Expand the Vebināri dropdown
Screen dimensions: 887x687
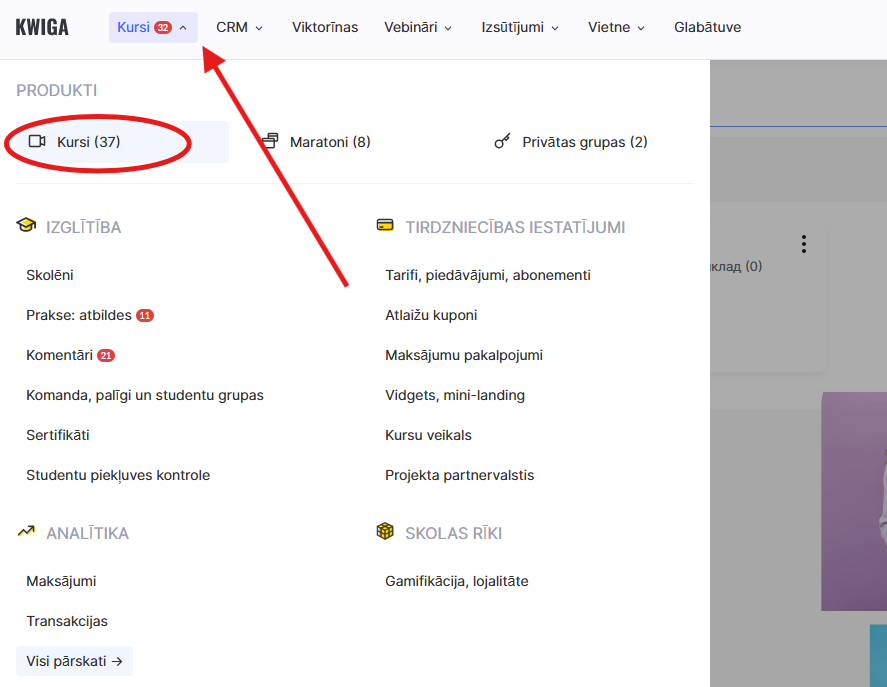(418, 27)
